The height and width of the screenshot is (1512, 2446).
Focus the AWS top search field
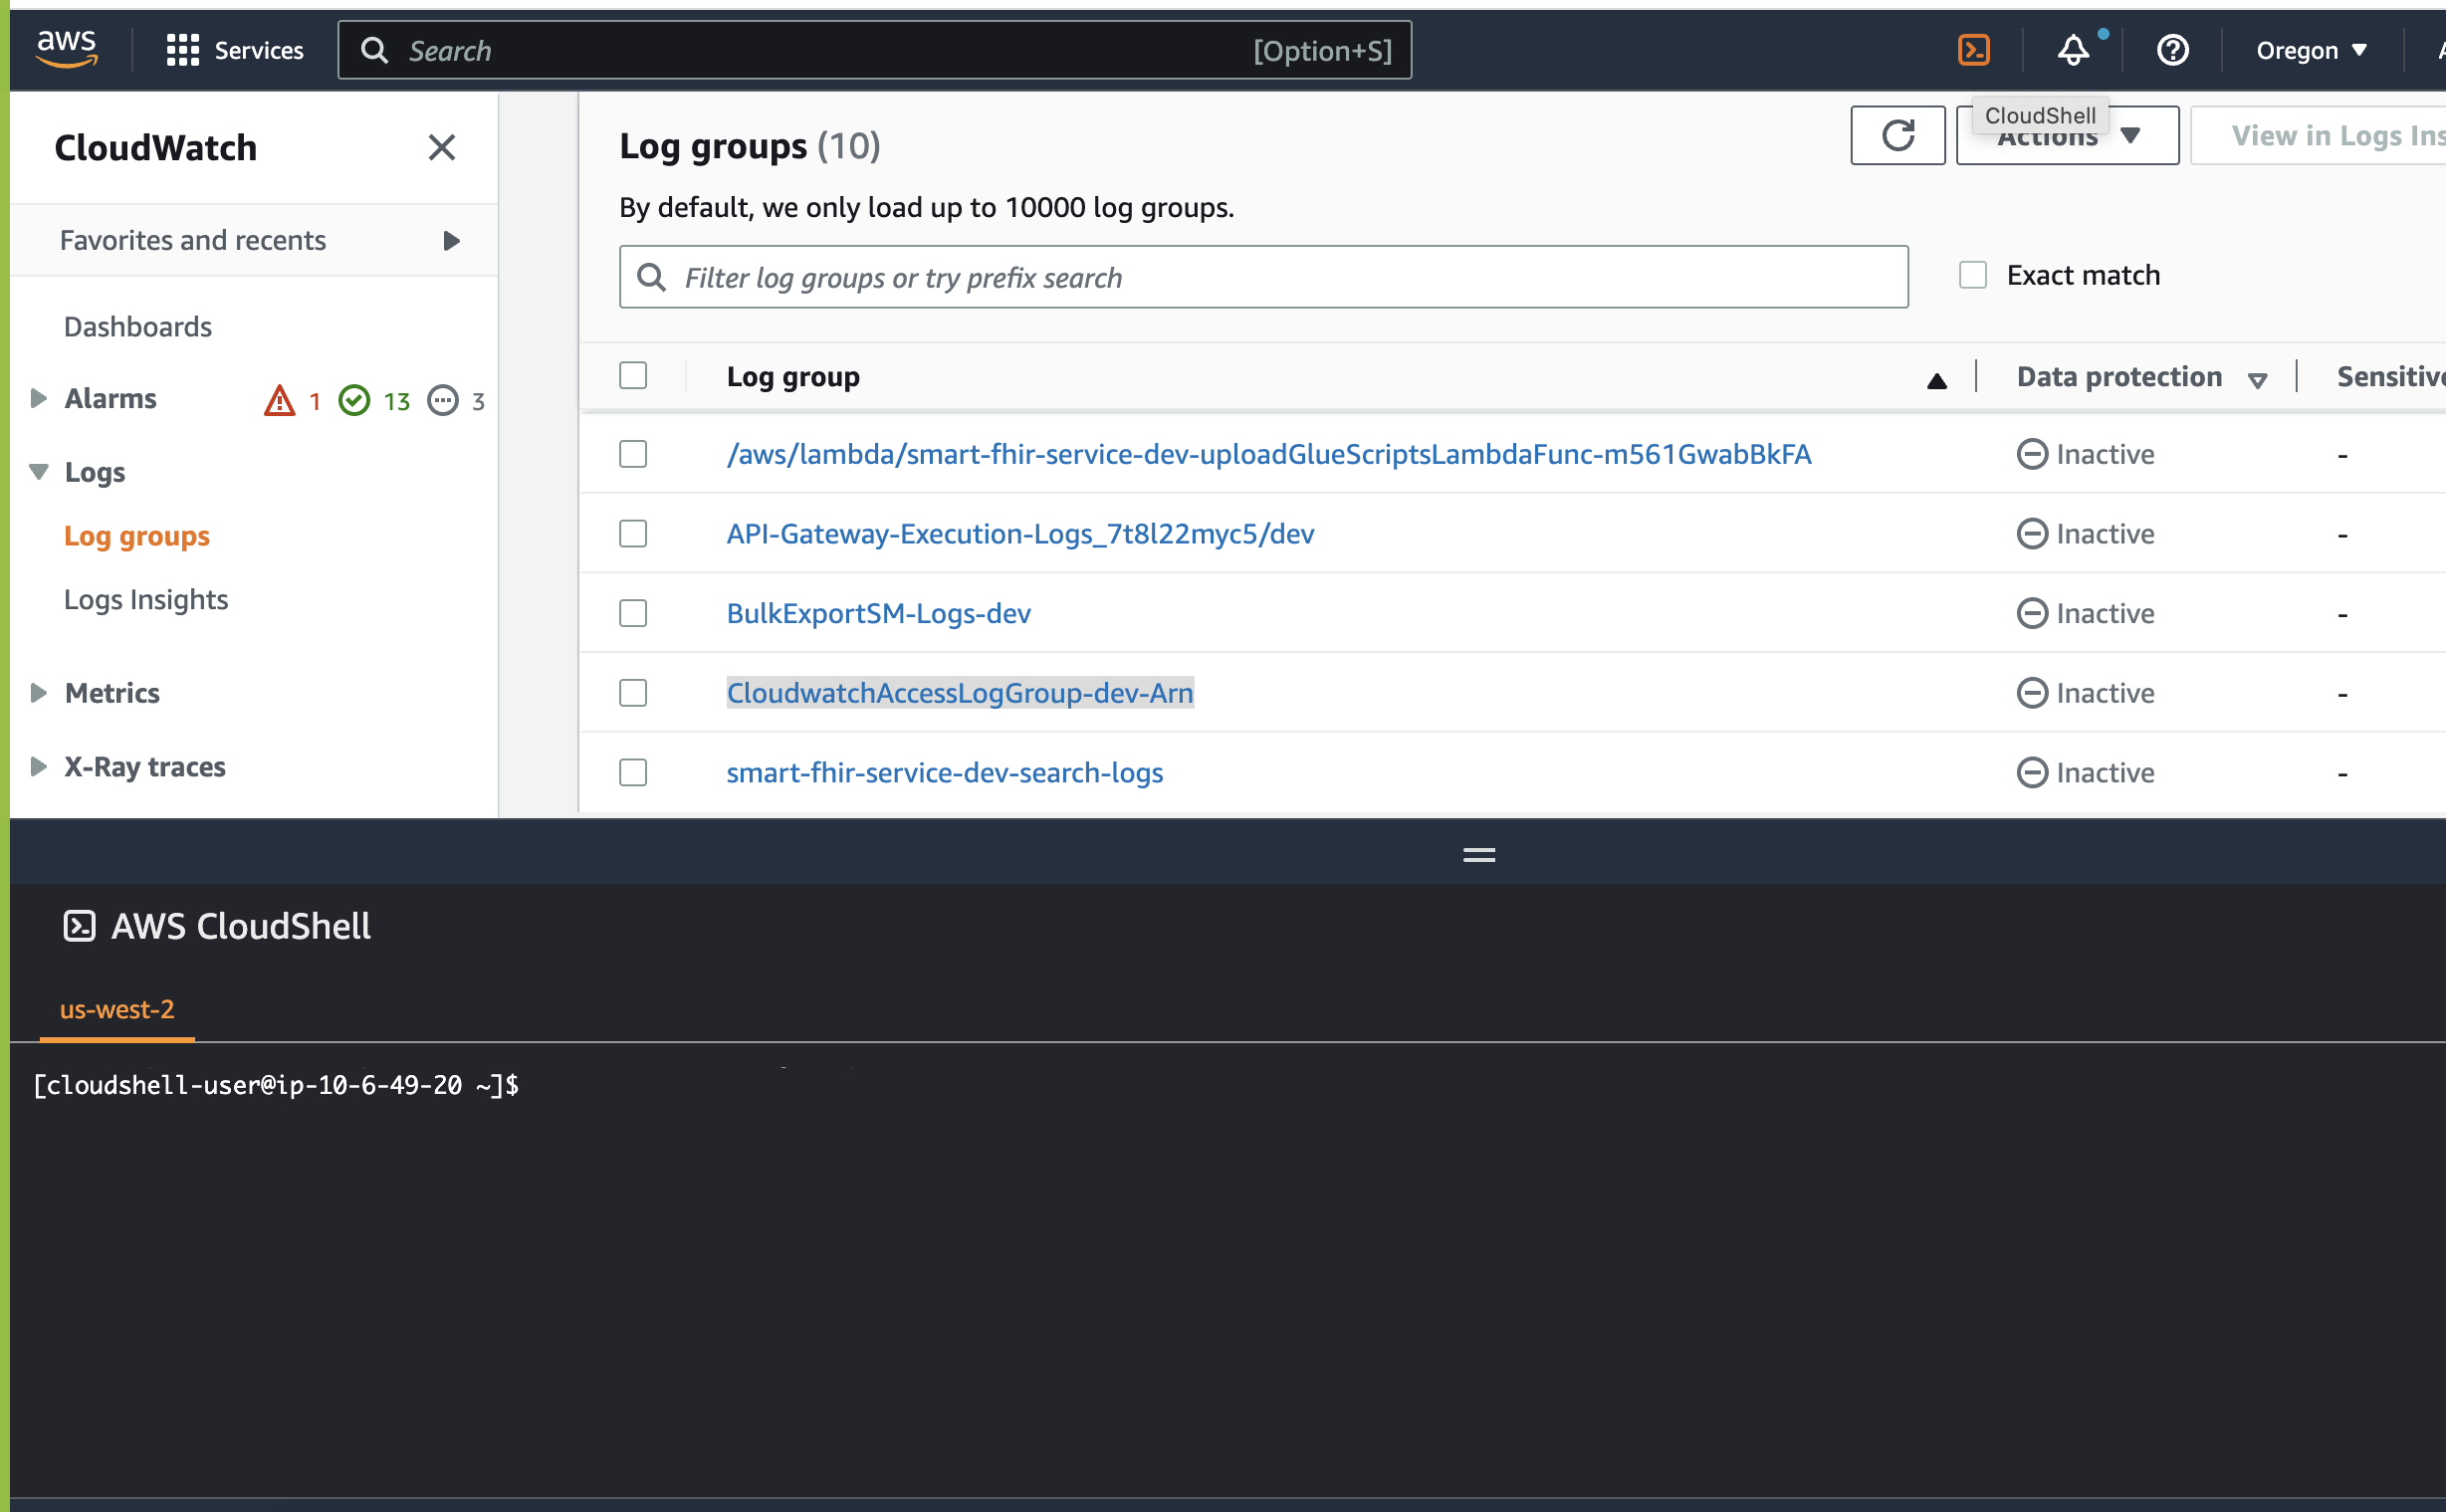coord(874,50)
